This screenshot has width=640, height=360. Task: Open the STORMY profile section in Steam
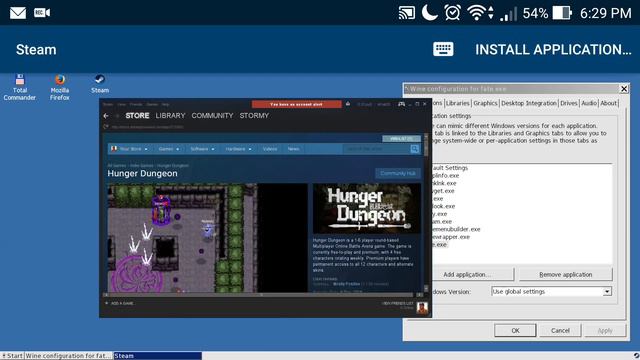click(x=254, y=116)
